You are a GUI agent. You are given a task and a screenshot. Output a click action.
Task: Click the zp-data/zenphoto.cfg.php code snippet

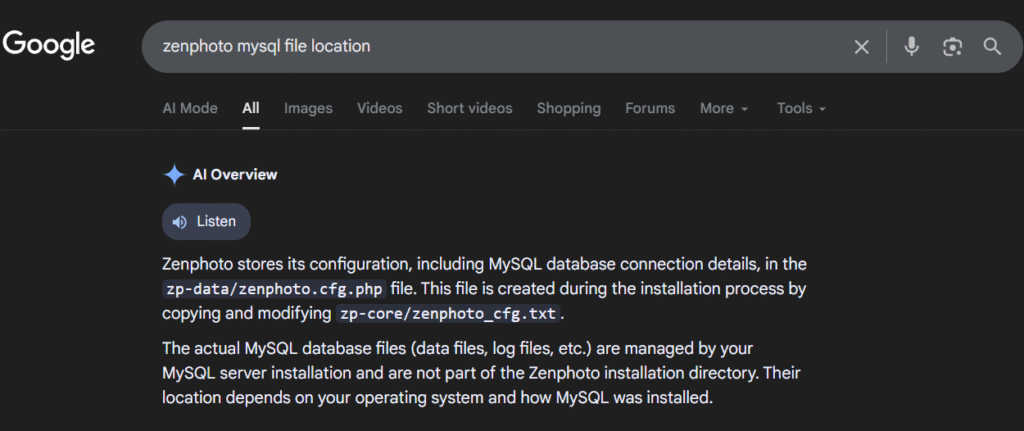(273, 289)
